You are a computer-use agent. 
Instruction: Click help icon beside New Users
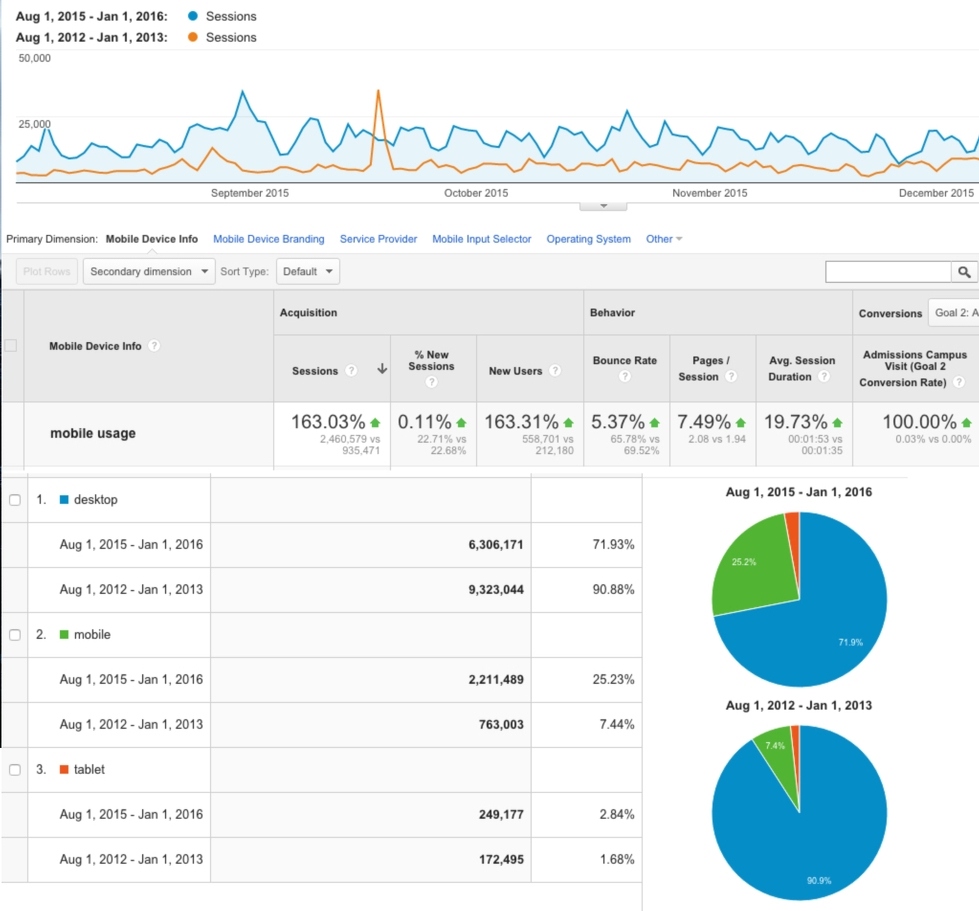pyautogui.click(x=557, y=371)
